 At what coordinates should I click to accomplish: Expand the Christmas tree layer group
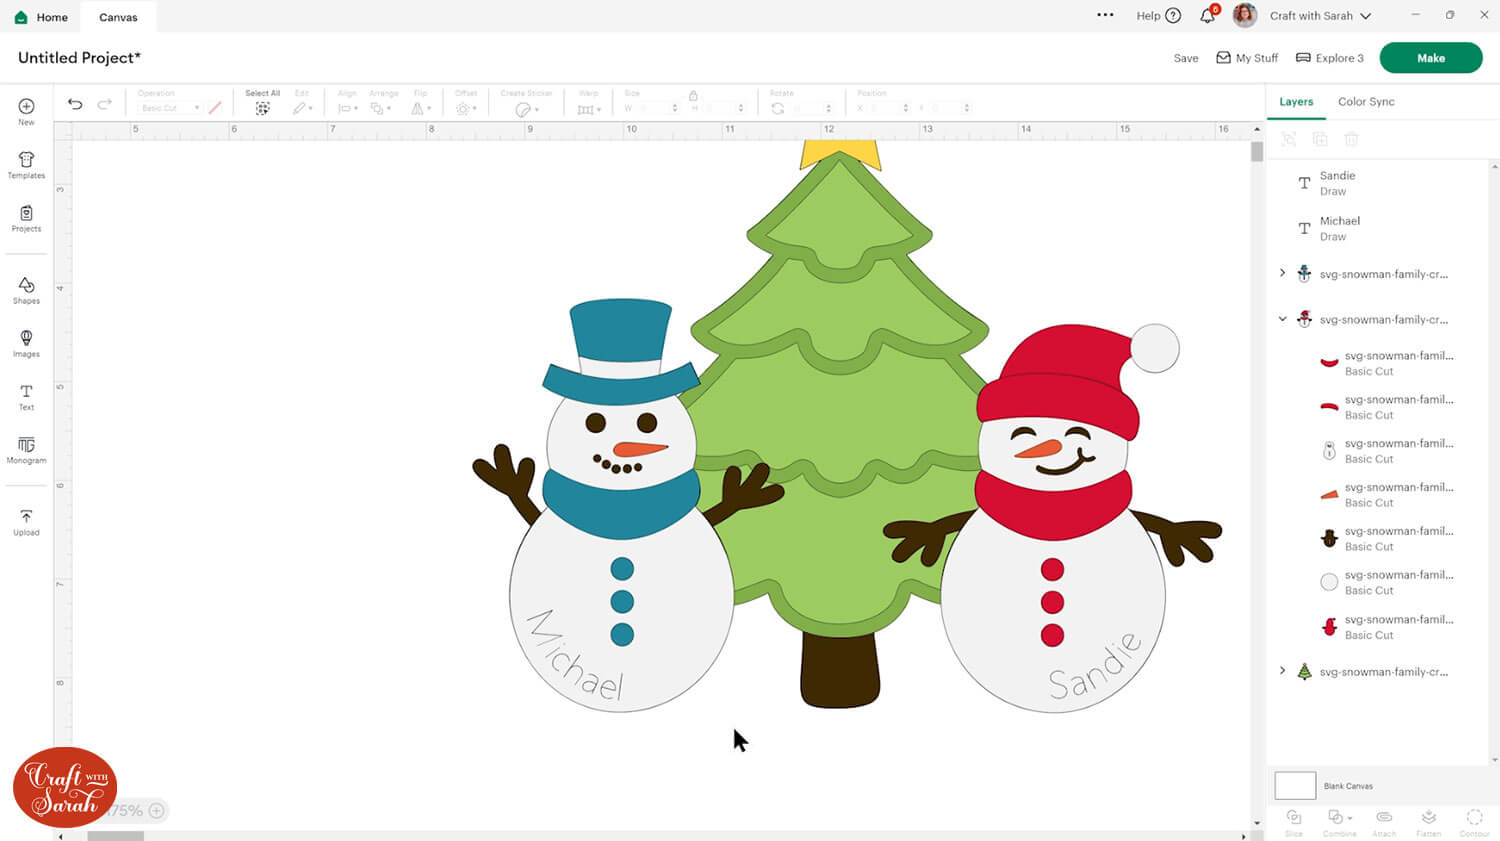[x=1283, y=671]
